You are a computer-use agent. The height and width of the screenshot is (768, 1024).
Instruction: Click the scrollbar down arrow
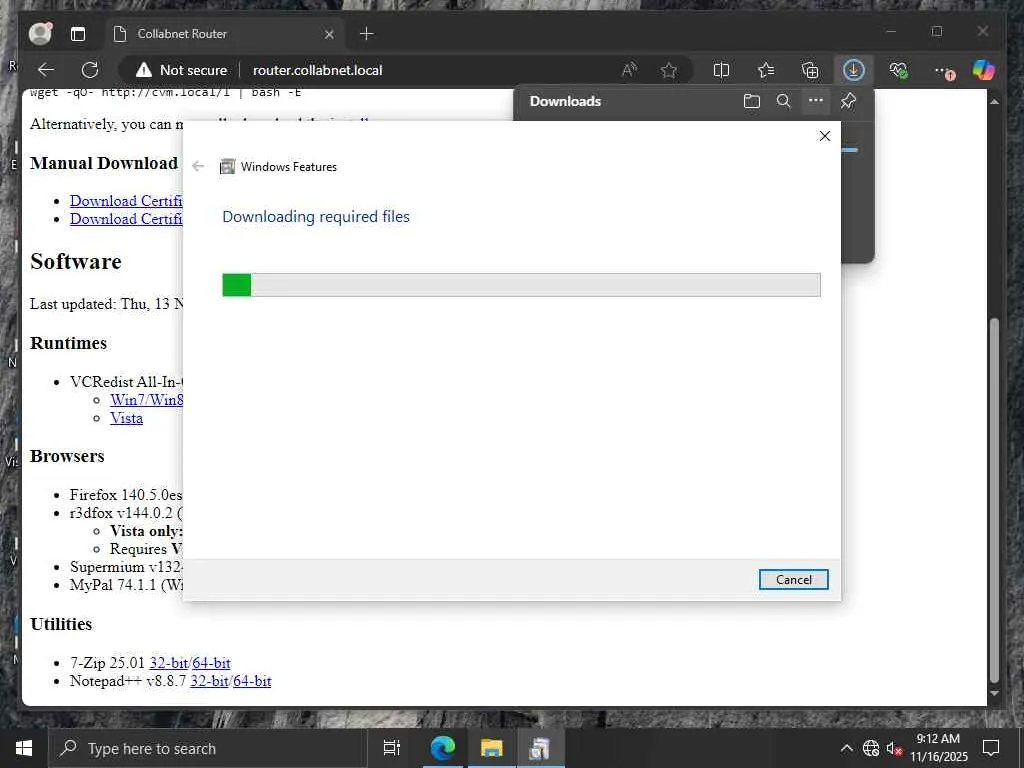[994, 694]
